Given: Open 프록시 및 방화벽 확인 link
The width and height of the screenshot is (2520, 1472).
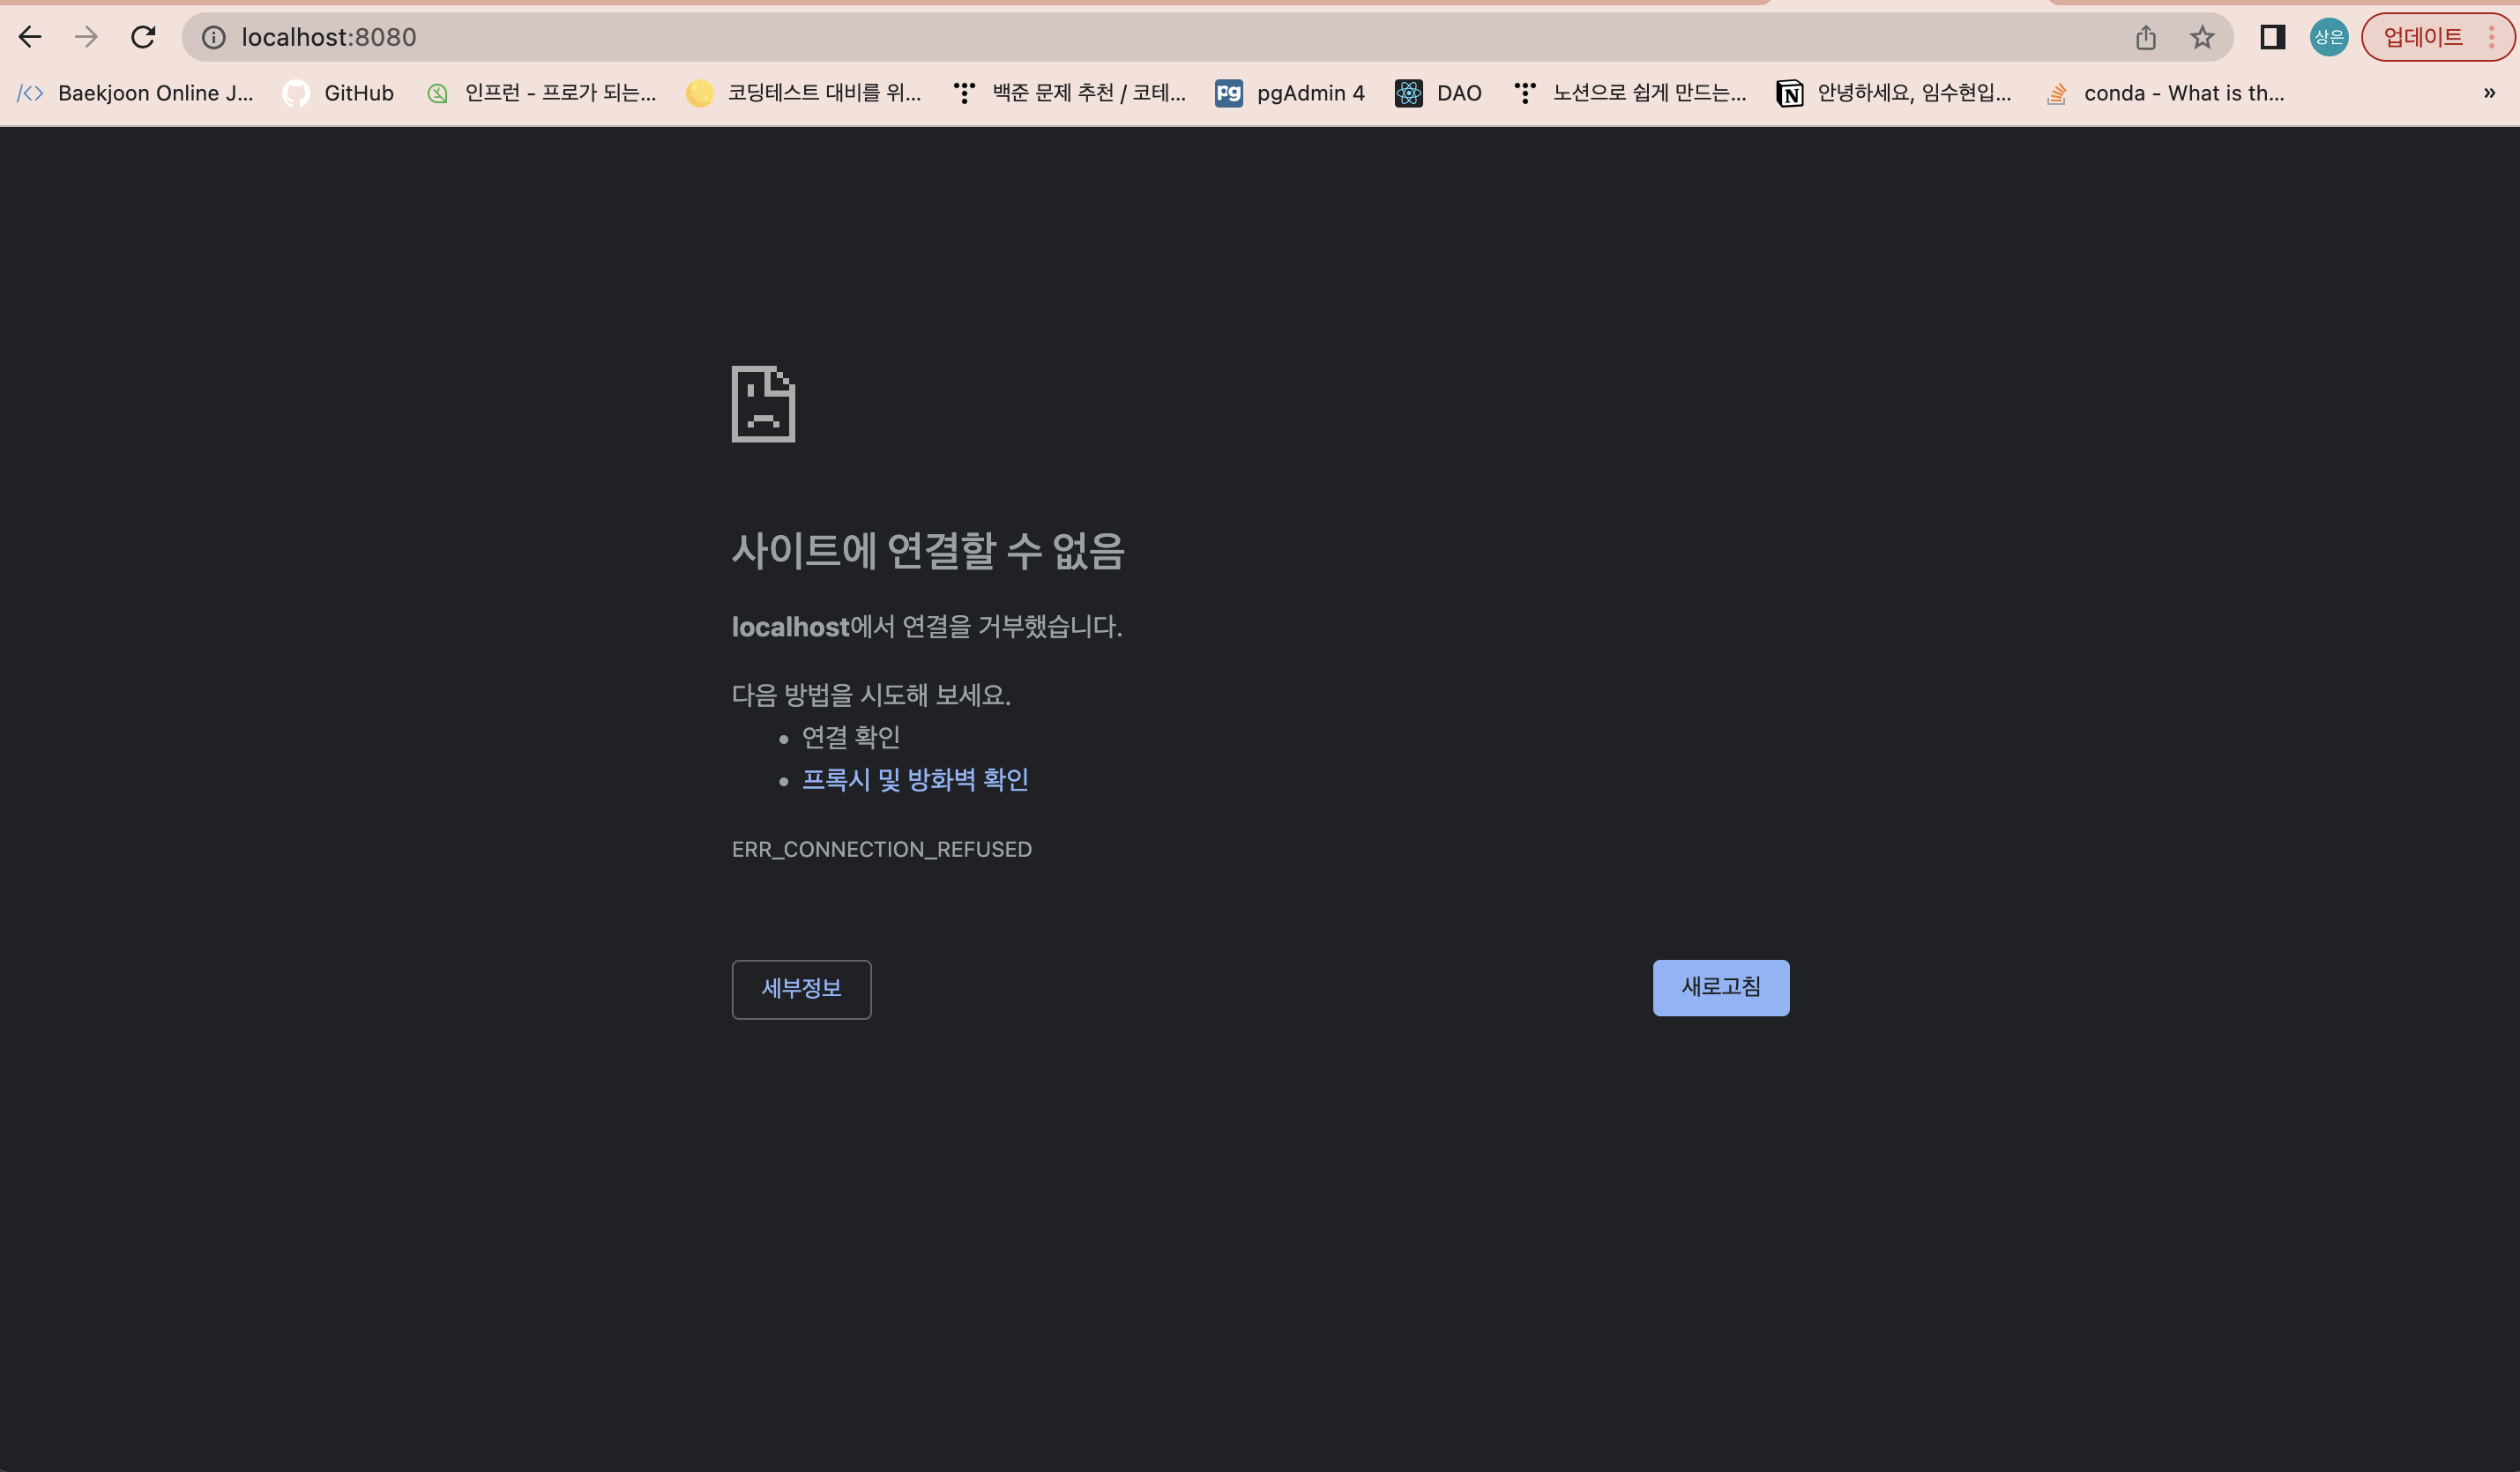Looking at the screenshot, I should (915, 779).
